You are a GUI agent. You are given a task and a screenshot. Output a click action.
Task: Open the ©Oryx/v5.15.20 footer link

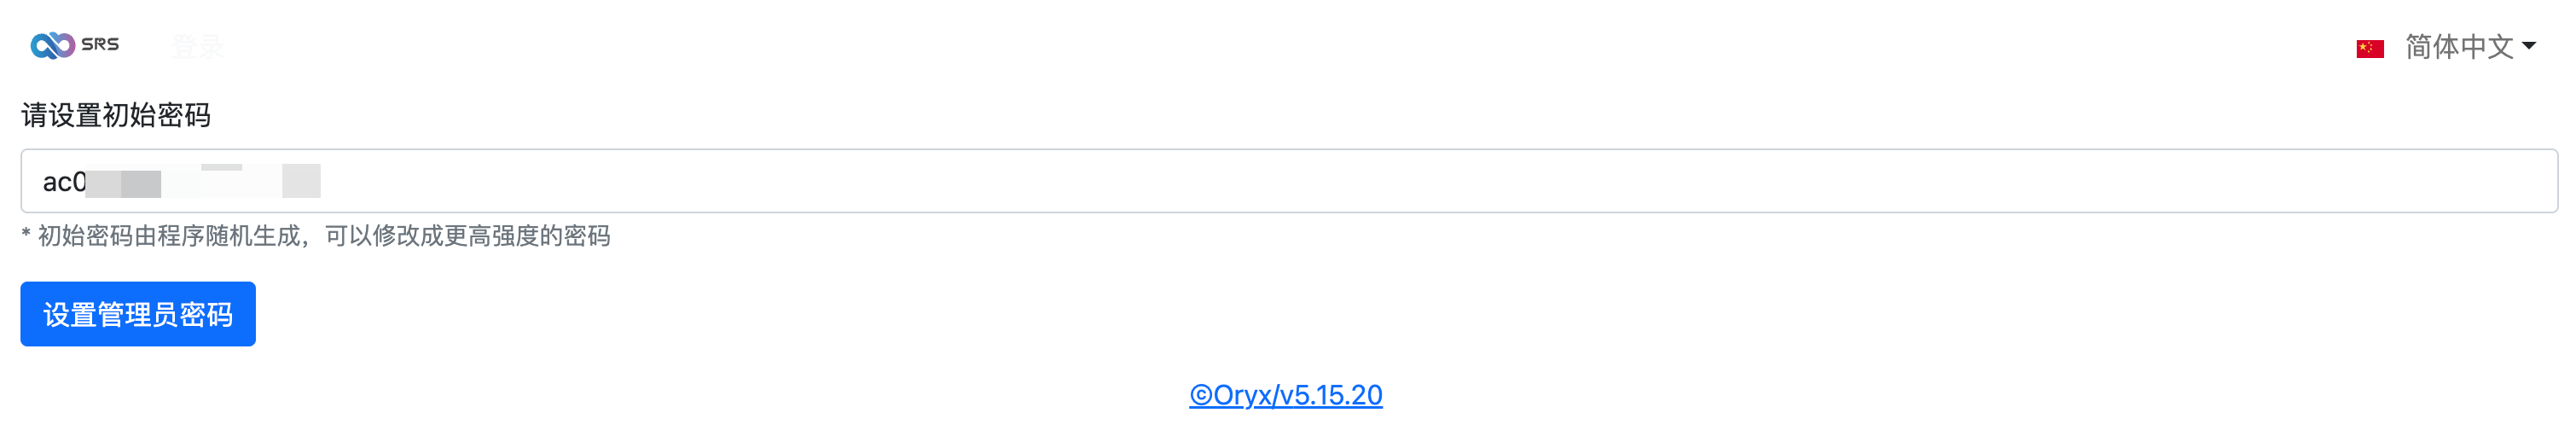pyautogui.click(x=1285, y=395)
